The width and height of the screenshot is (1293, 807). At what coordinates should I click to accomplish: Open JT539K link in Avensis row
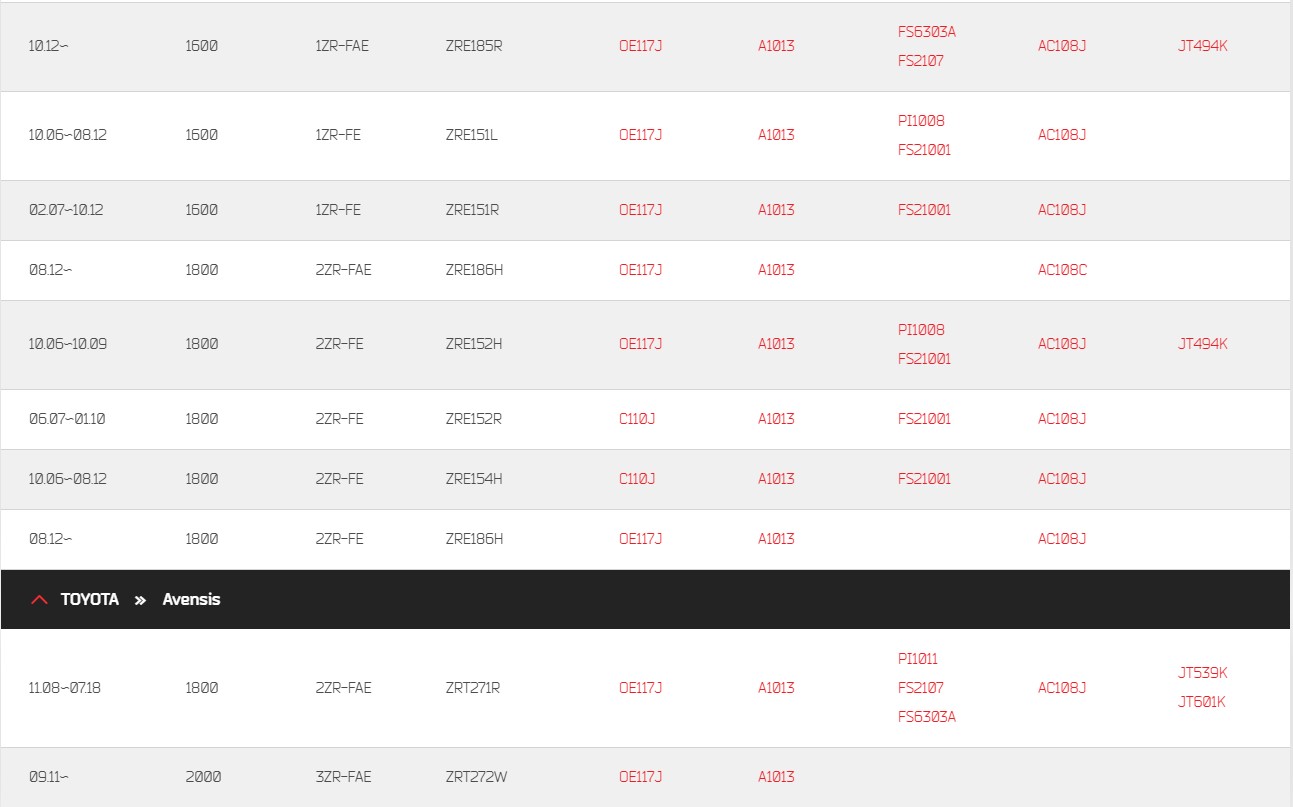[1203, 673]
